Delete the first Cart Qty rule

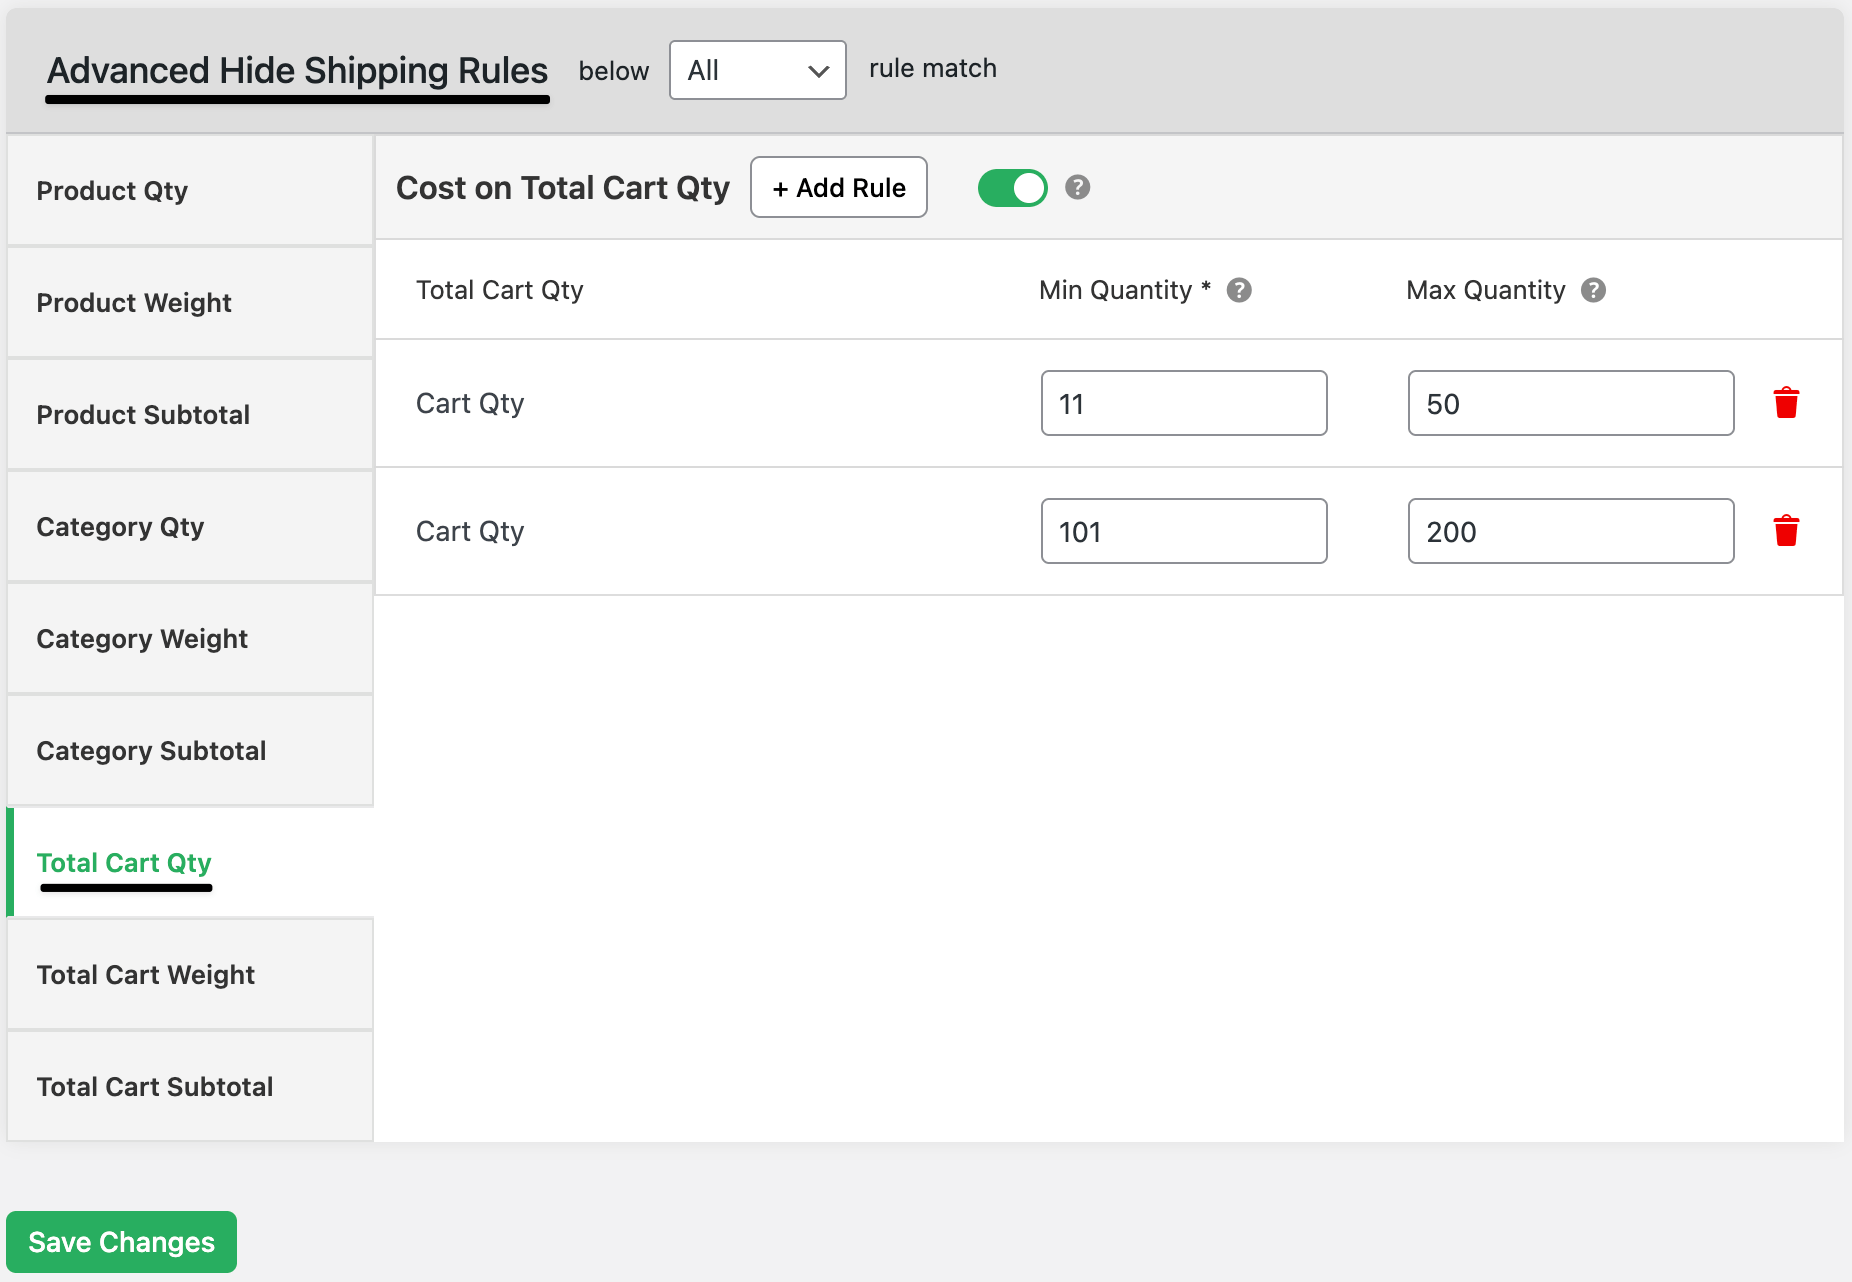(1787, 403)
